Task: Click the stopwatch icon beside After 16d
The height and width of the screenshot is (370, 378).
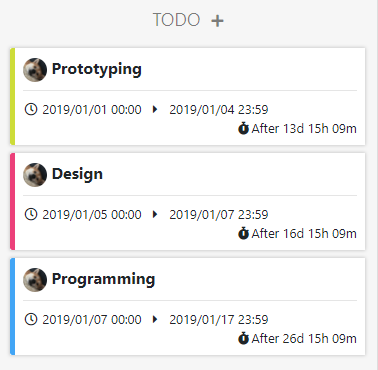Action: point(243,233)
